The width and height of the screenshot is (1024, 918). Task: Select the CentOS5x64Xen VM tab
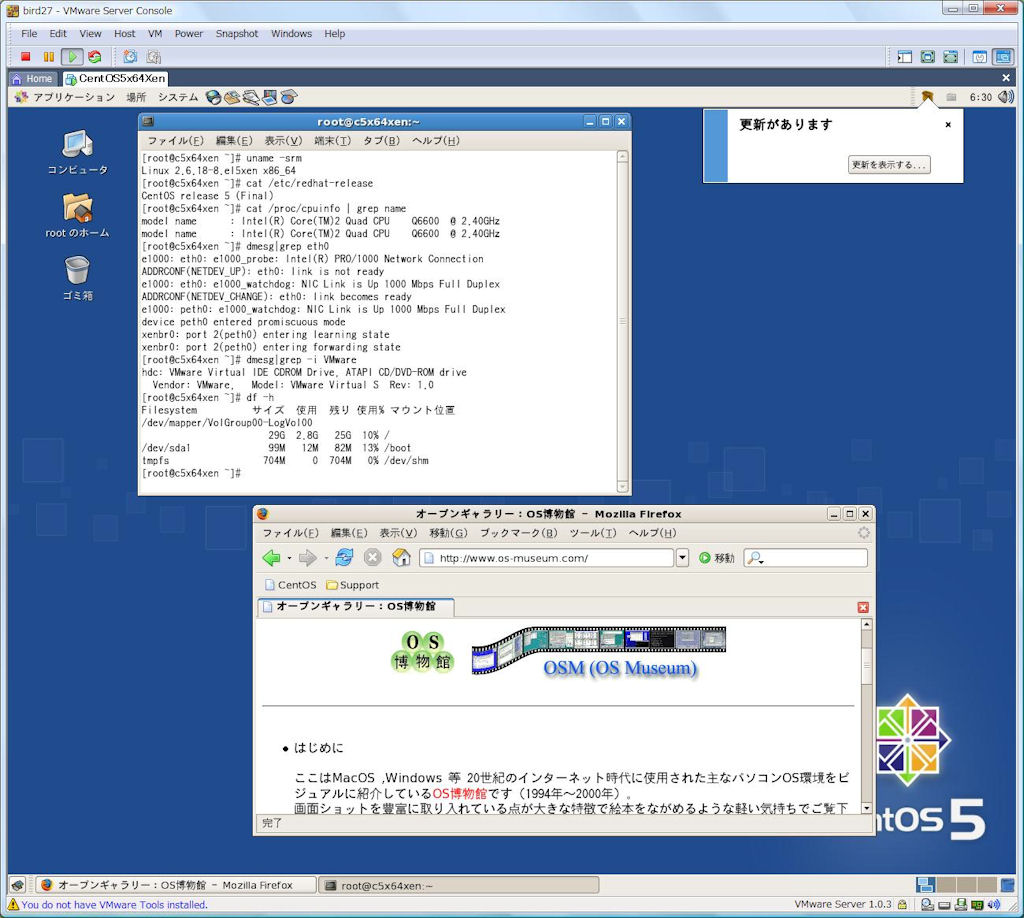coord(116,78)
